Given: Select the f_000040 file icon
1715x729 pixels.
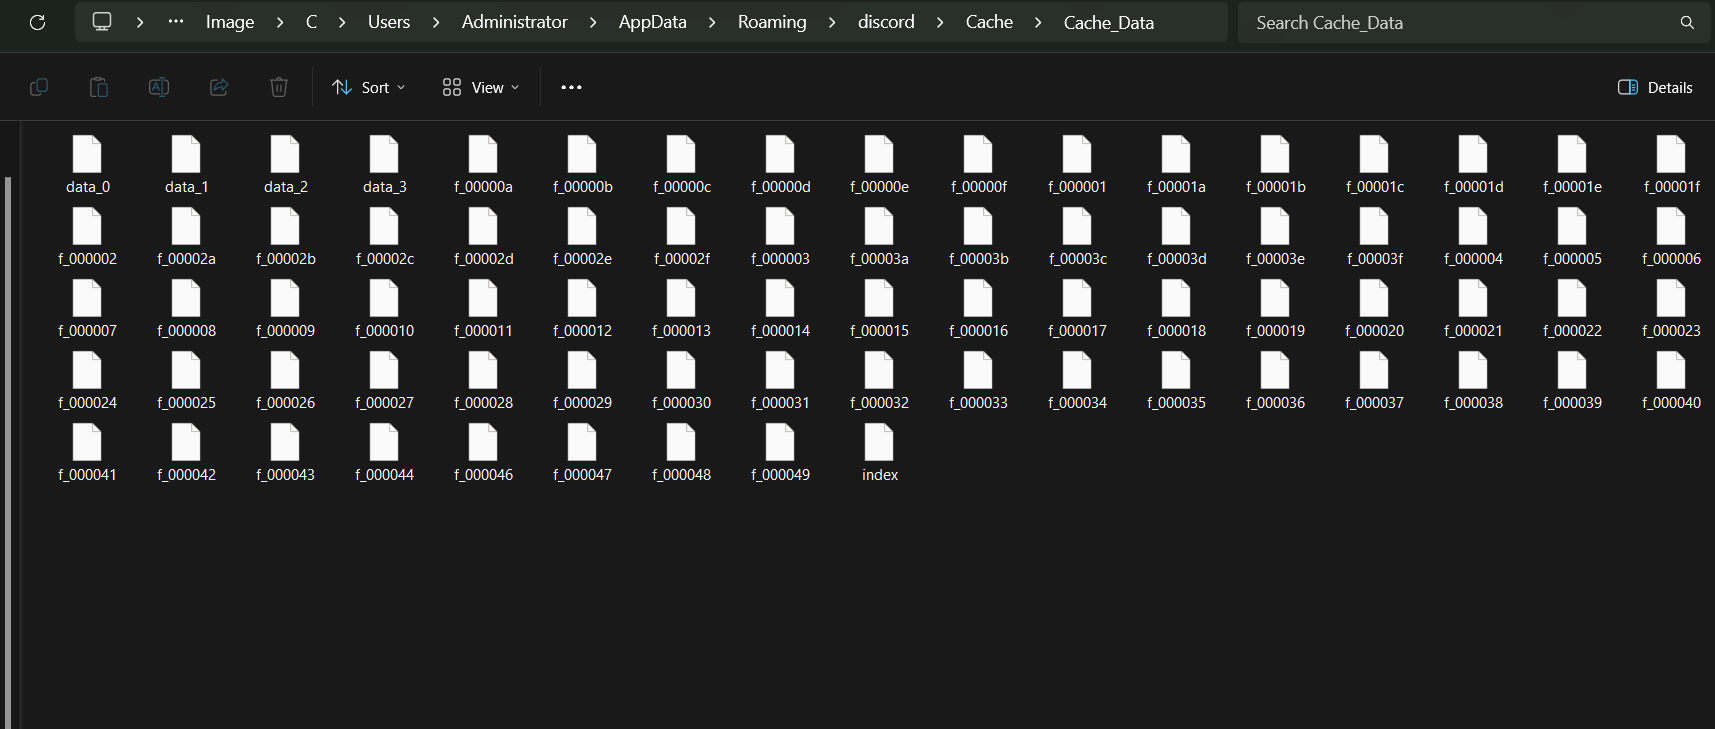Looking at the screenshot, I should pos(1671,370).
